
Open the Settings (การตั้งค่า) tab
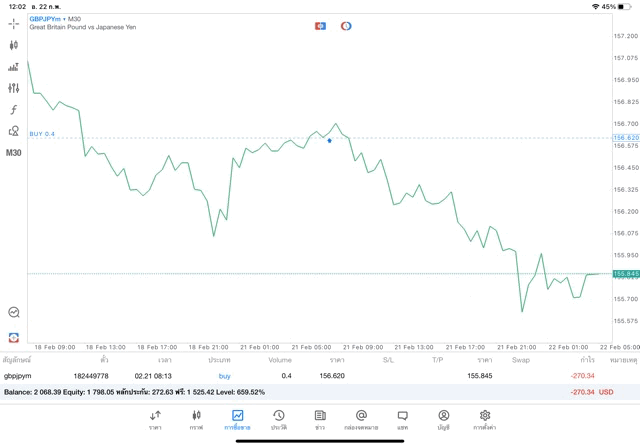(x=484, y=420)
